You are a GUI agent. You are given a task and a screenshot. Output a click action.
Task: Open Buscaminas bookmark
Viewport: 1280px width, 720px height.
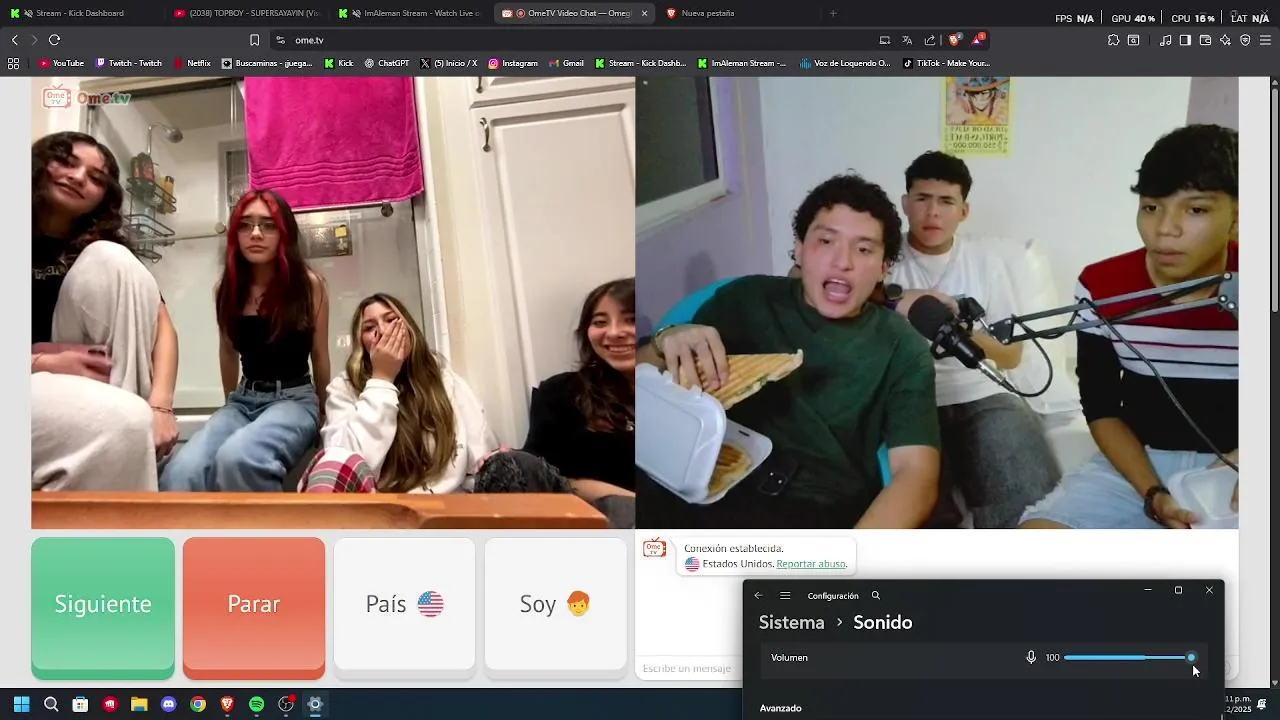click(267, 63)
